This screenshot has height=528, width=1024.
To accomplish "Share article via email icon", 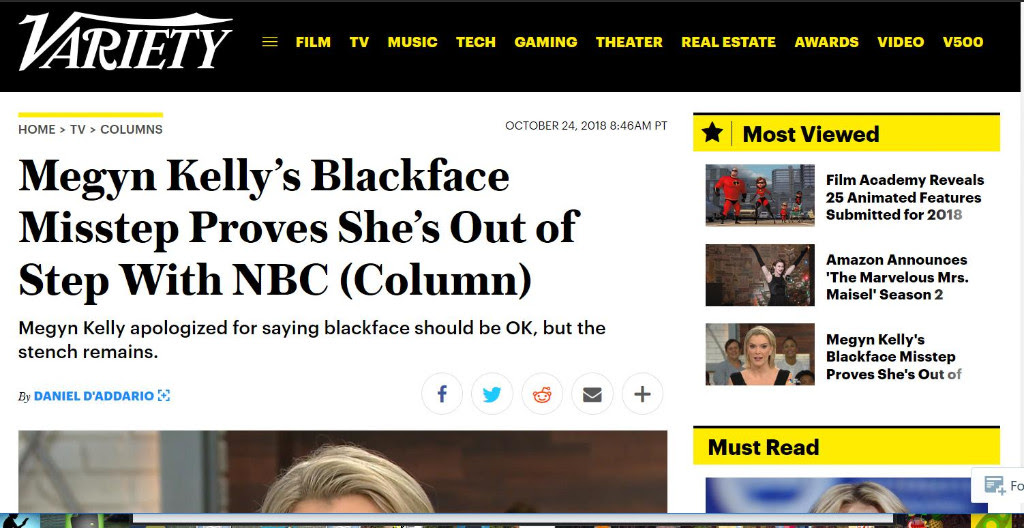I will [x=592, y=394].
